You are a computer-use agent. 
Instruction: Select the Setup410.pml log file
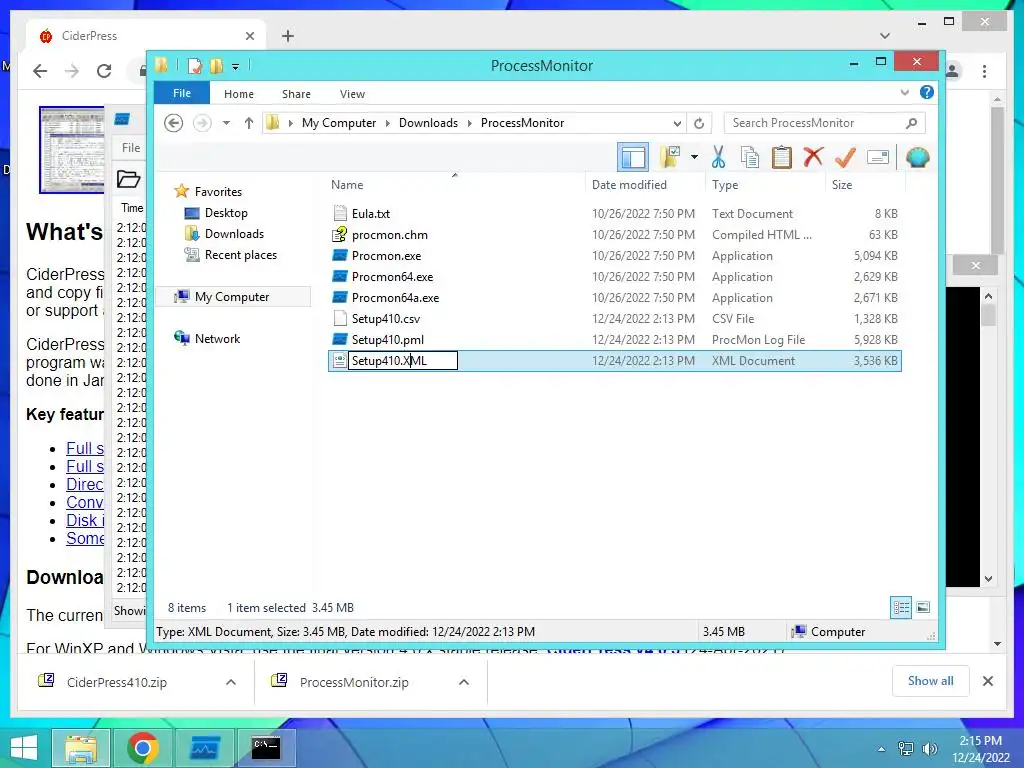point(387,340)
